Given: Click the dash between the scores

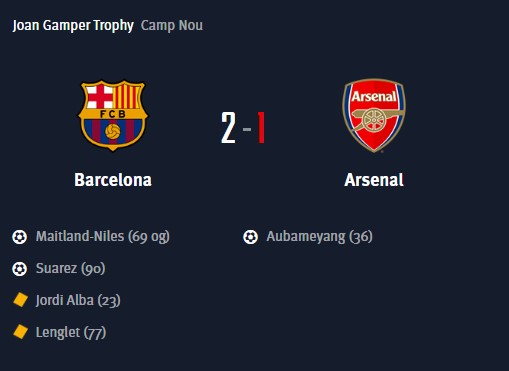Looking at the screenshot, I should (247, 129).
